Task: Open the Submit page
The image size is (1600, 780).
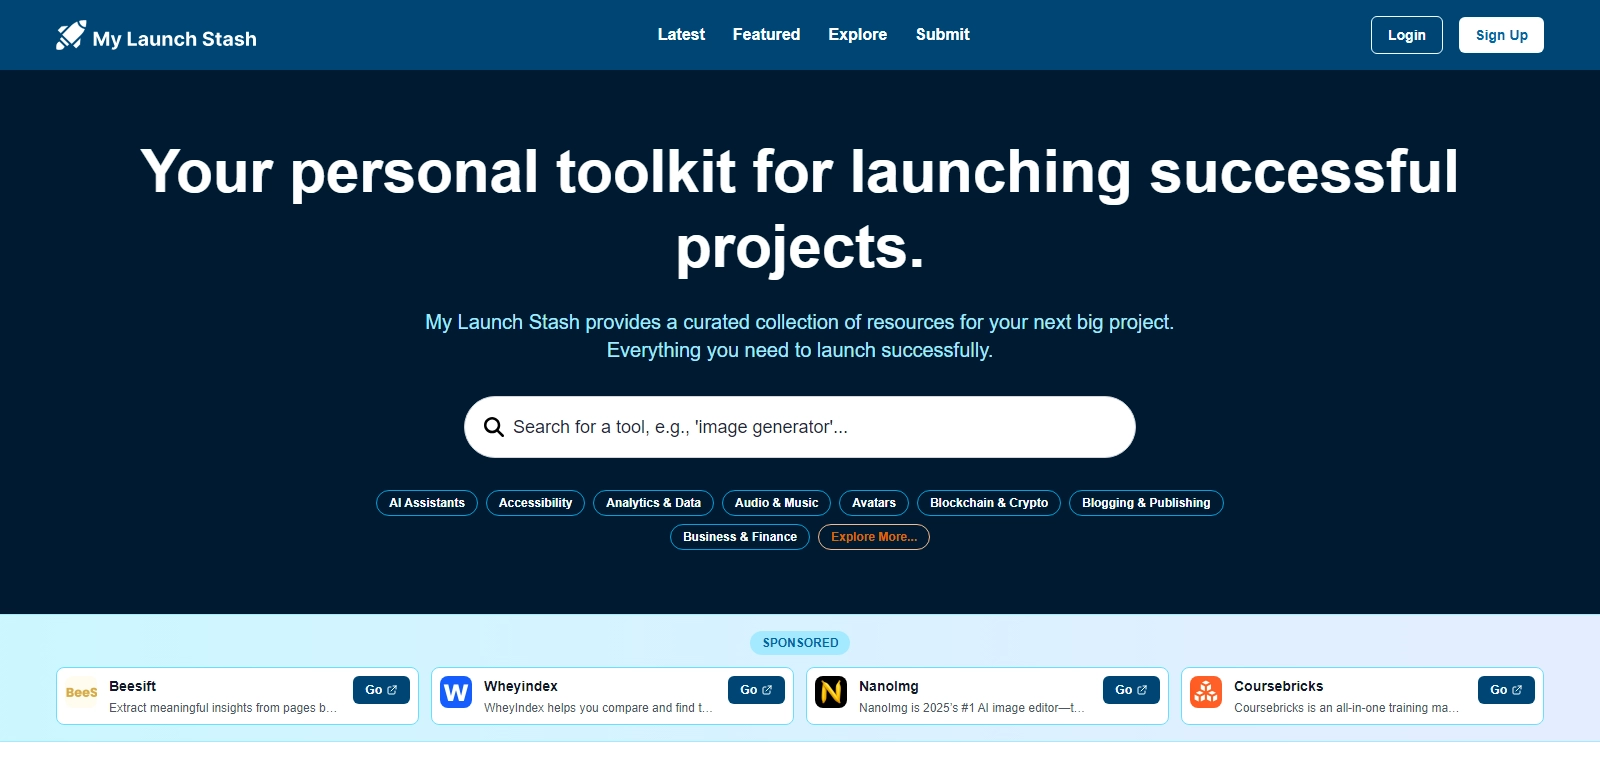Action: (x=942, y=34)
